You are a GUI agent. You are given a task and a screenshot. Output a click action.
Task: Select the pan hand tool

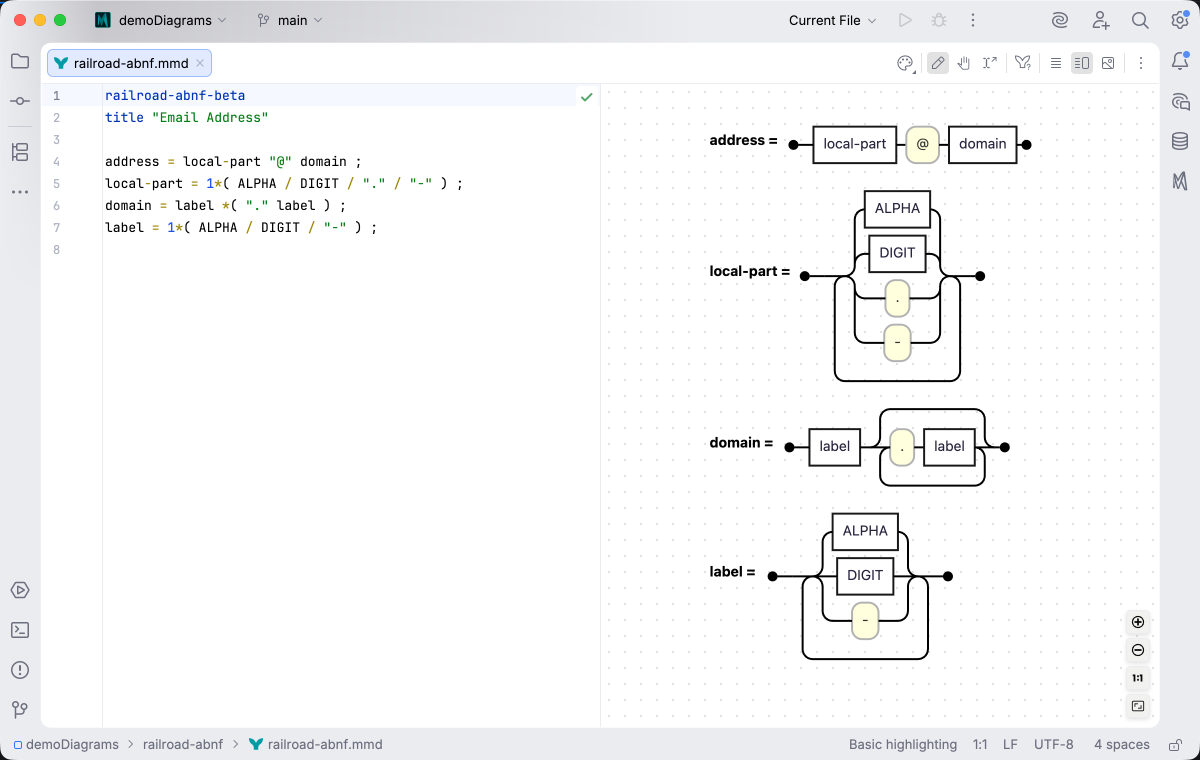pos(964,63)
